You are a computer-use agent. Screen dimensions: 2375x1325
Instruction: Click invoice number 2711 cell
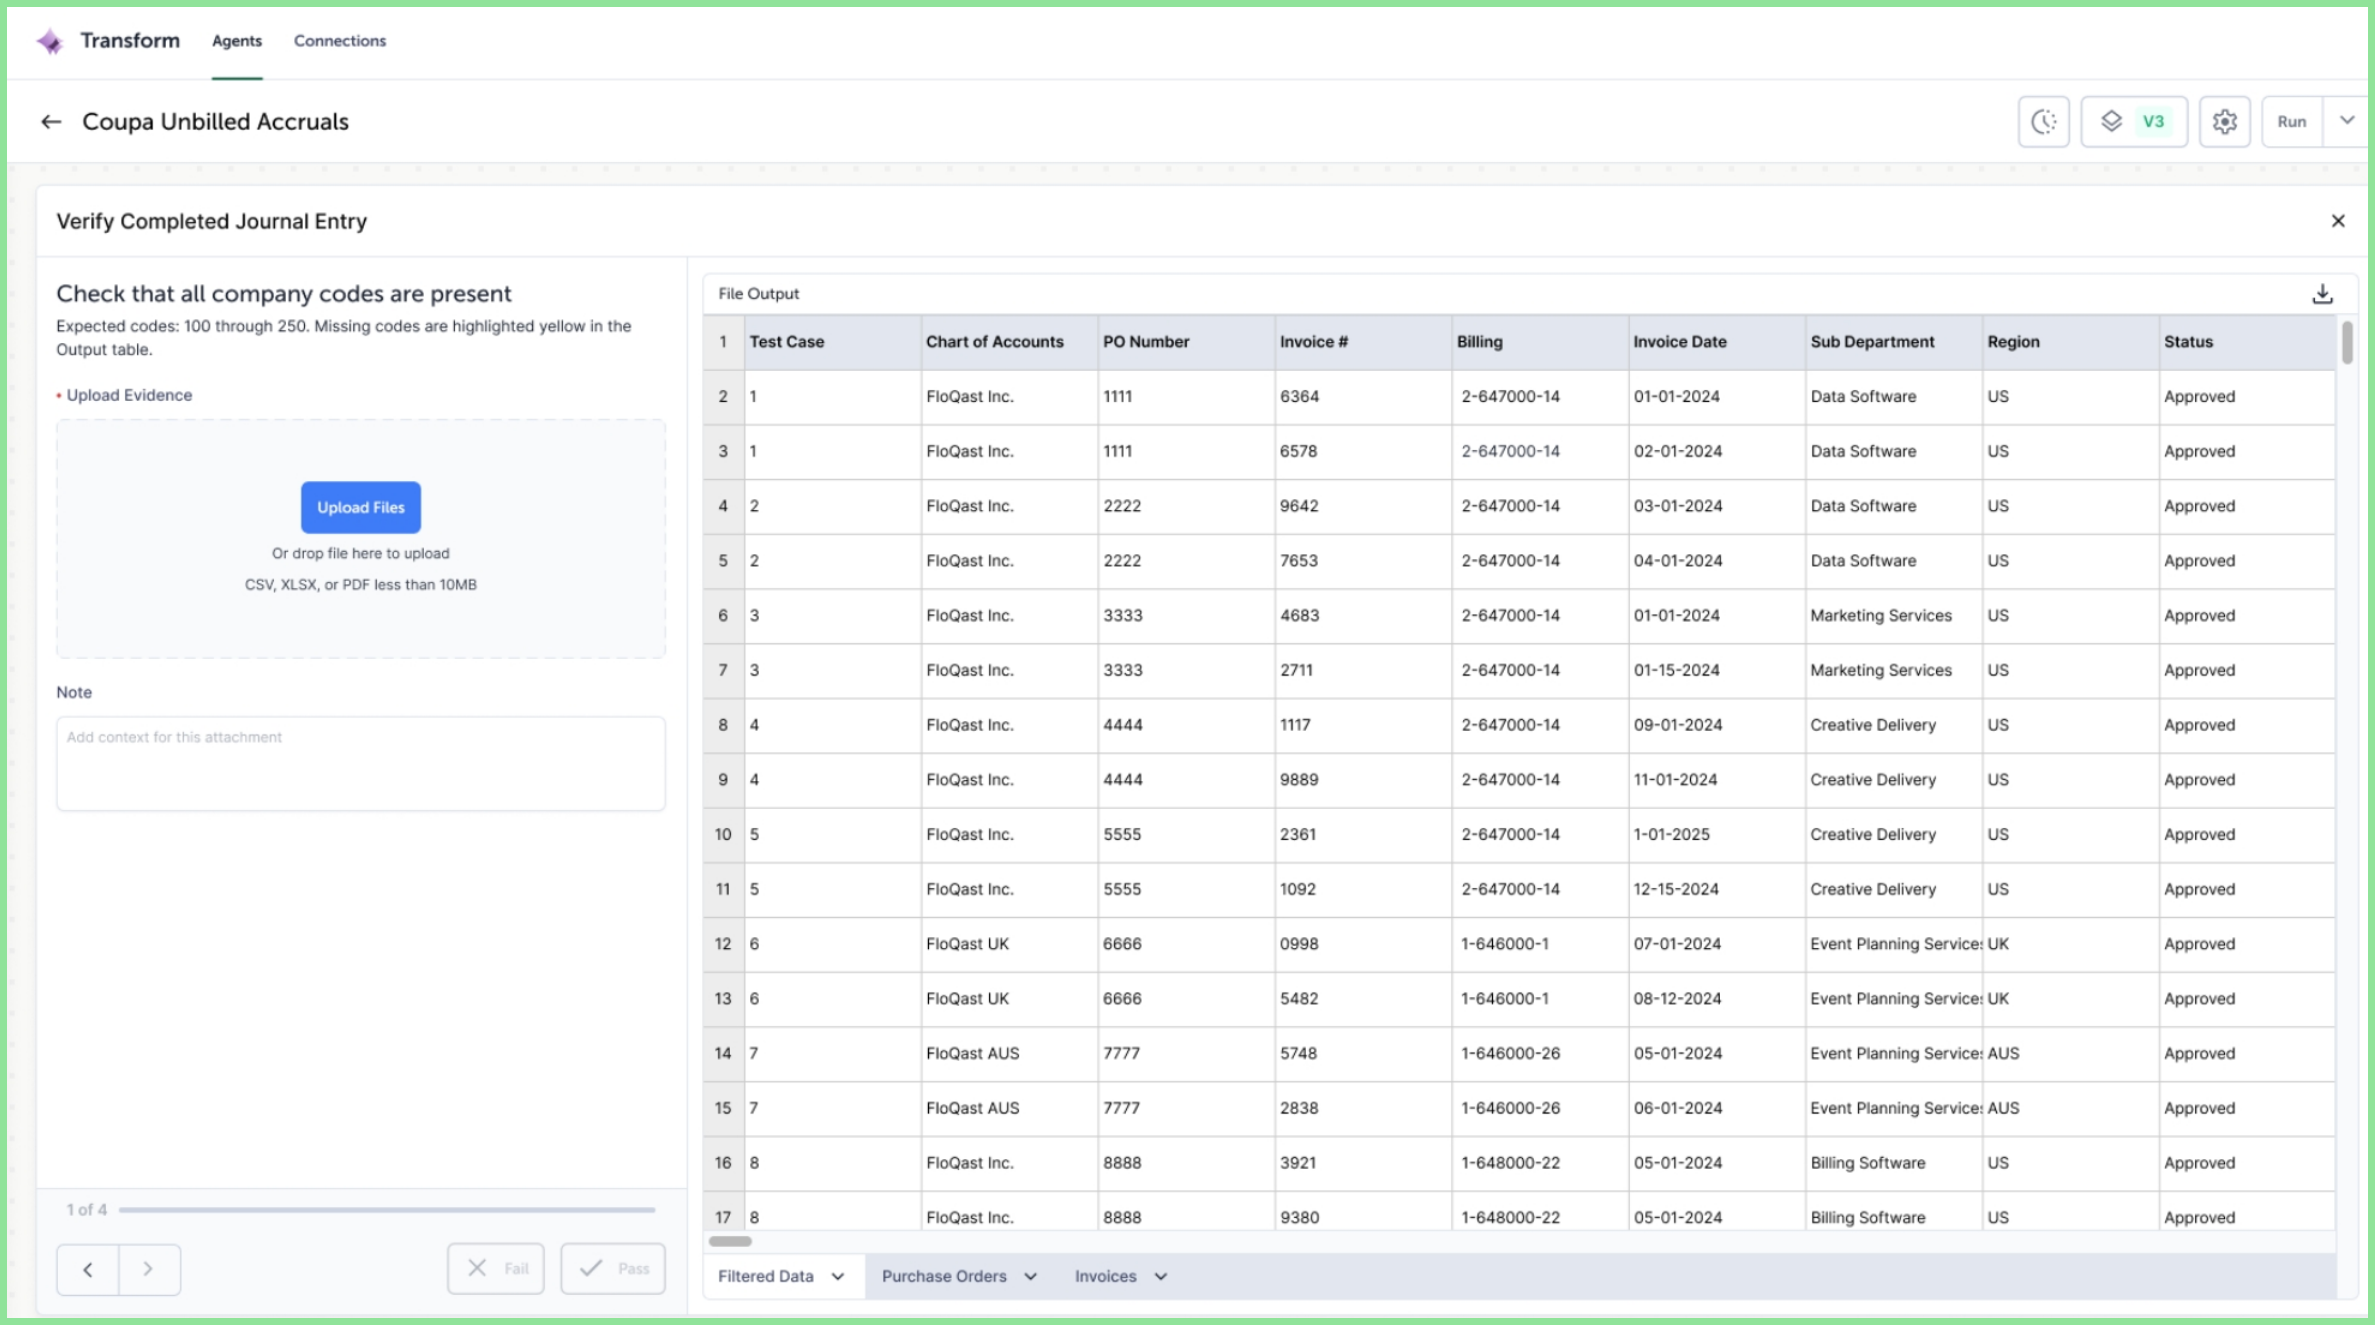1363,671
